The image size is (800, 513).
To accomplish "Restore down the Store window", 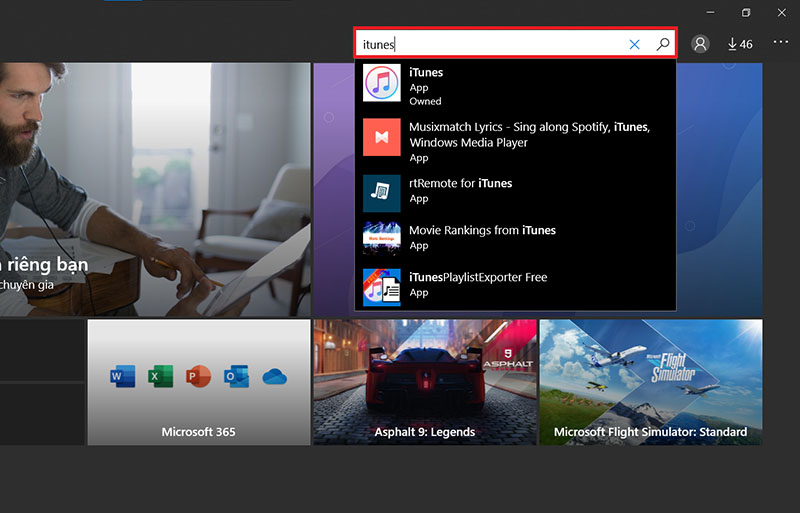I will pos(746,12).
